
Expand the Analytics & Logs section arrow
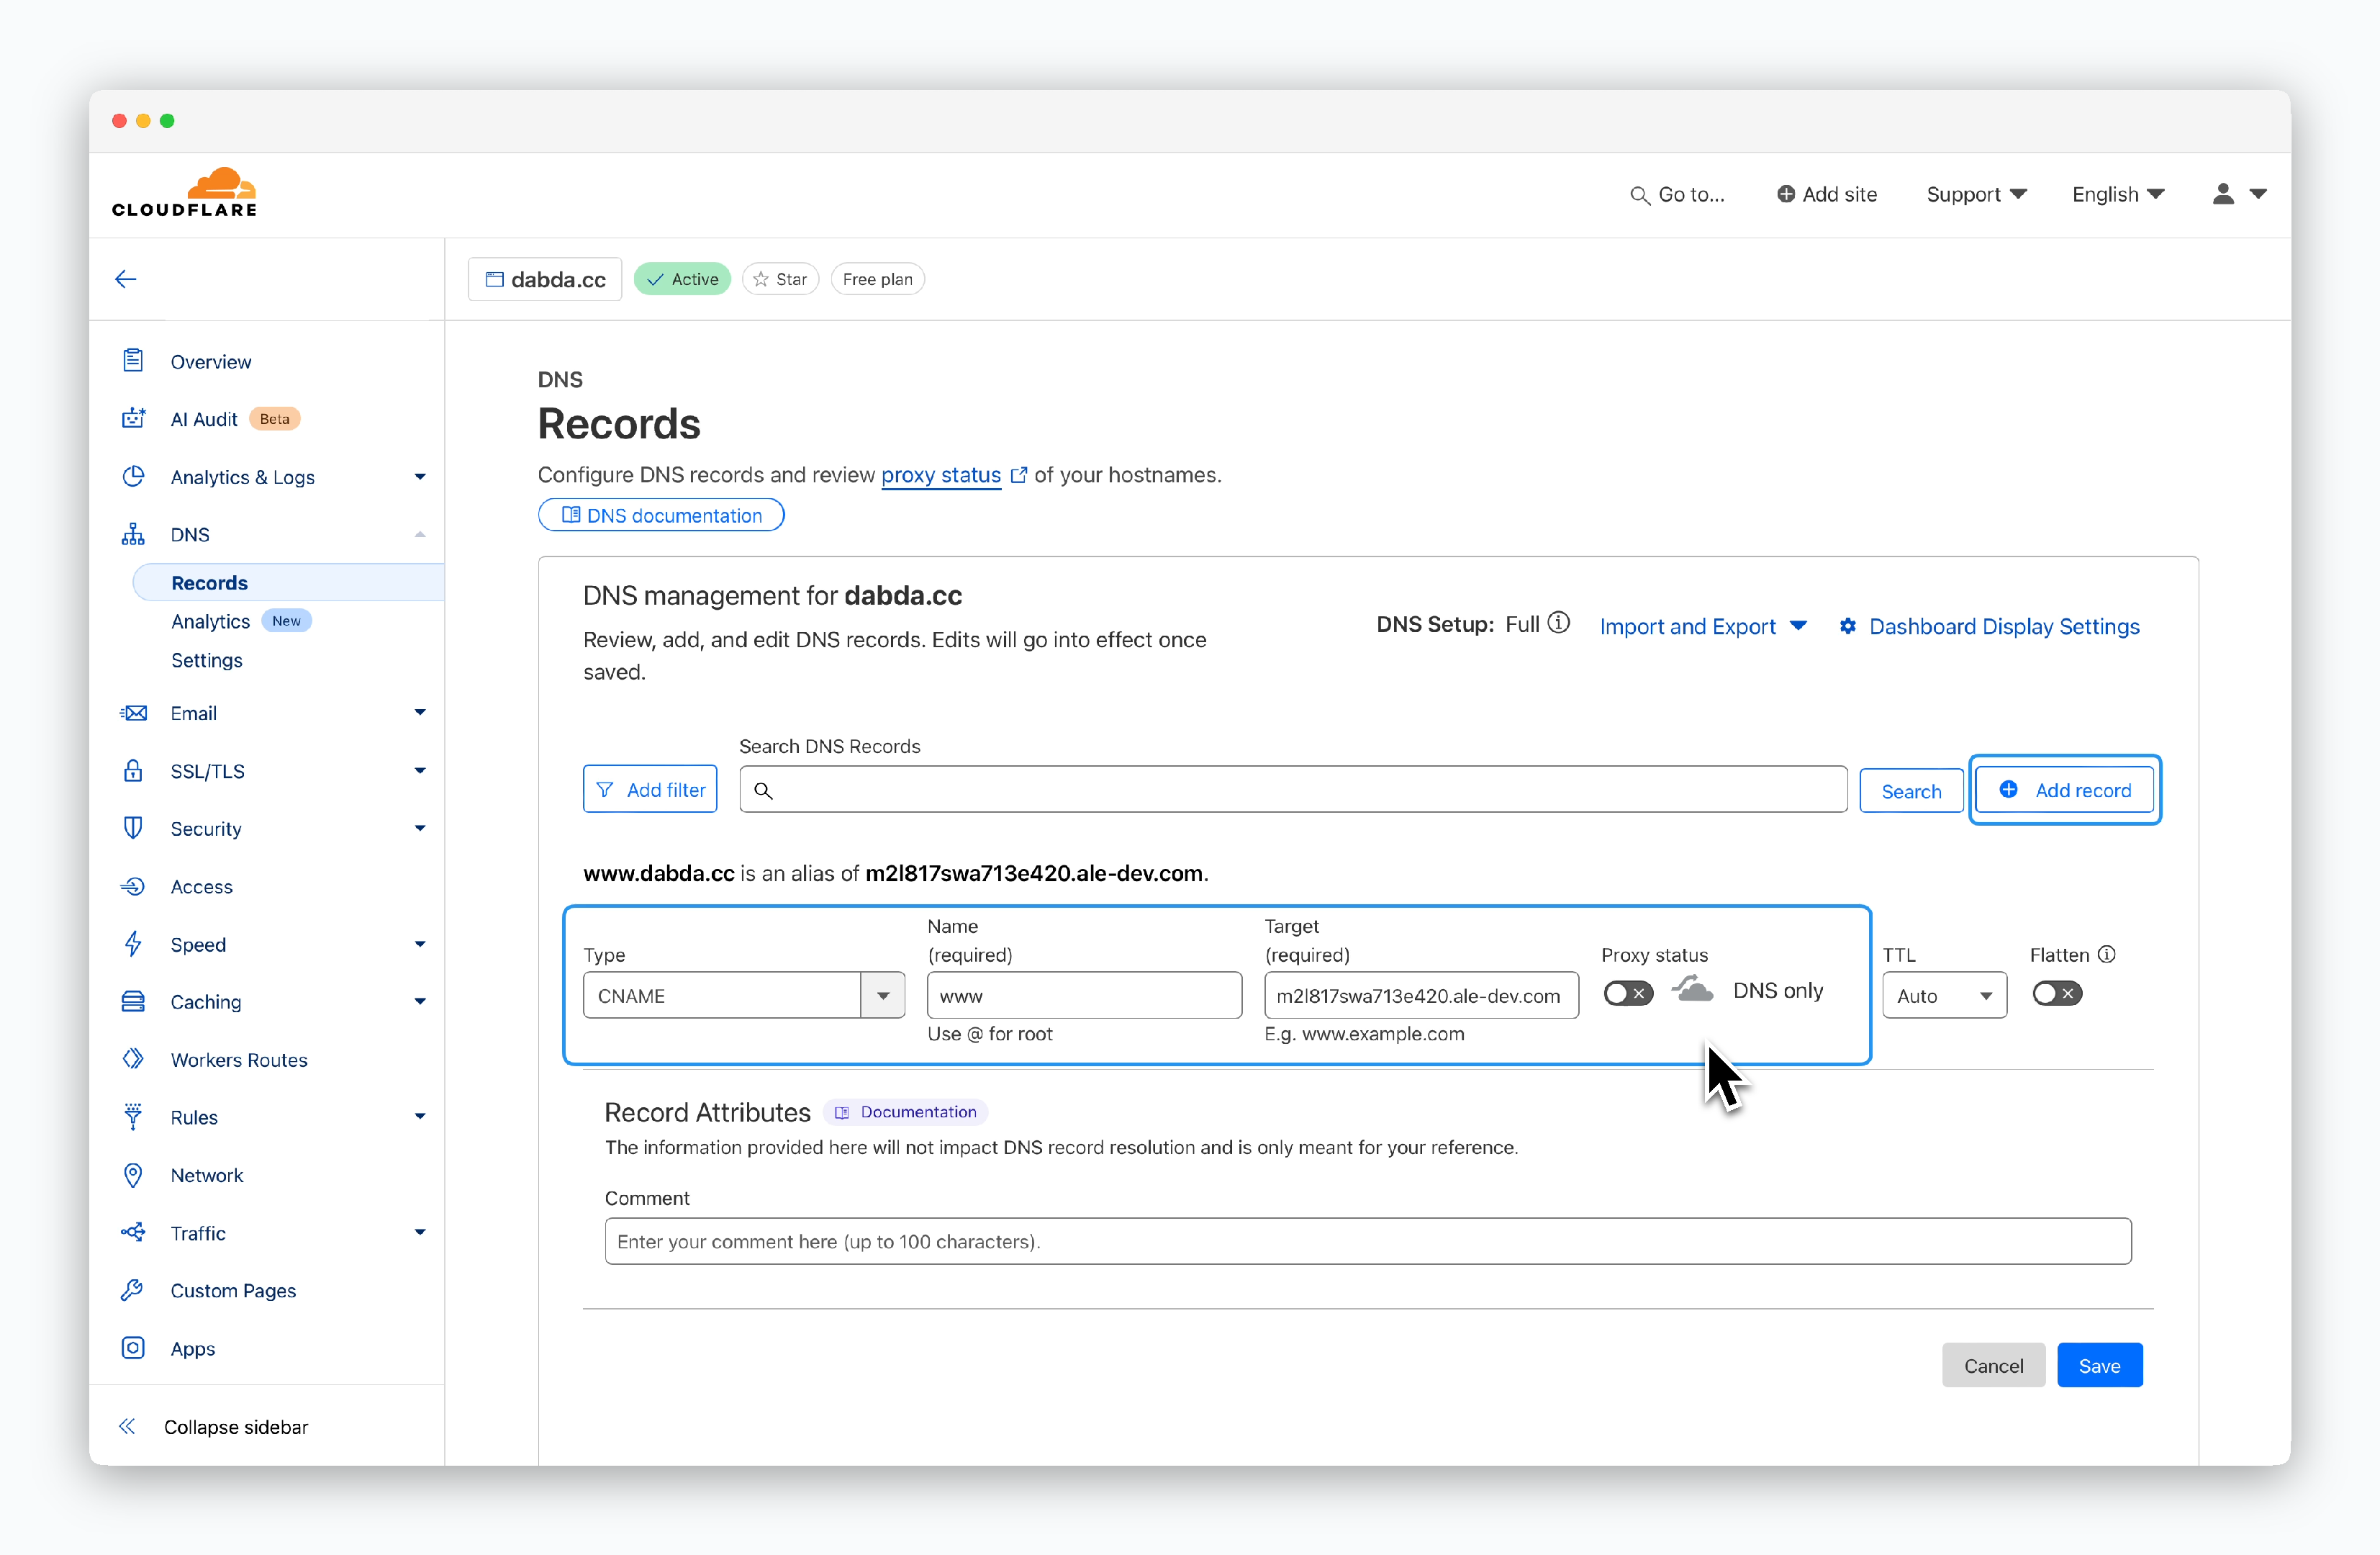420,477
